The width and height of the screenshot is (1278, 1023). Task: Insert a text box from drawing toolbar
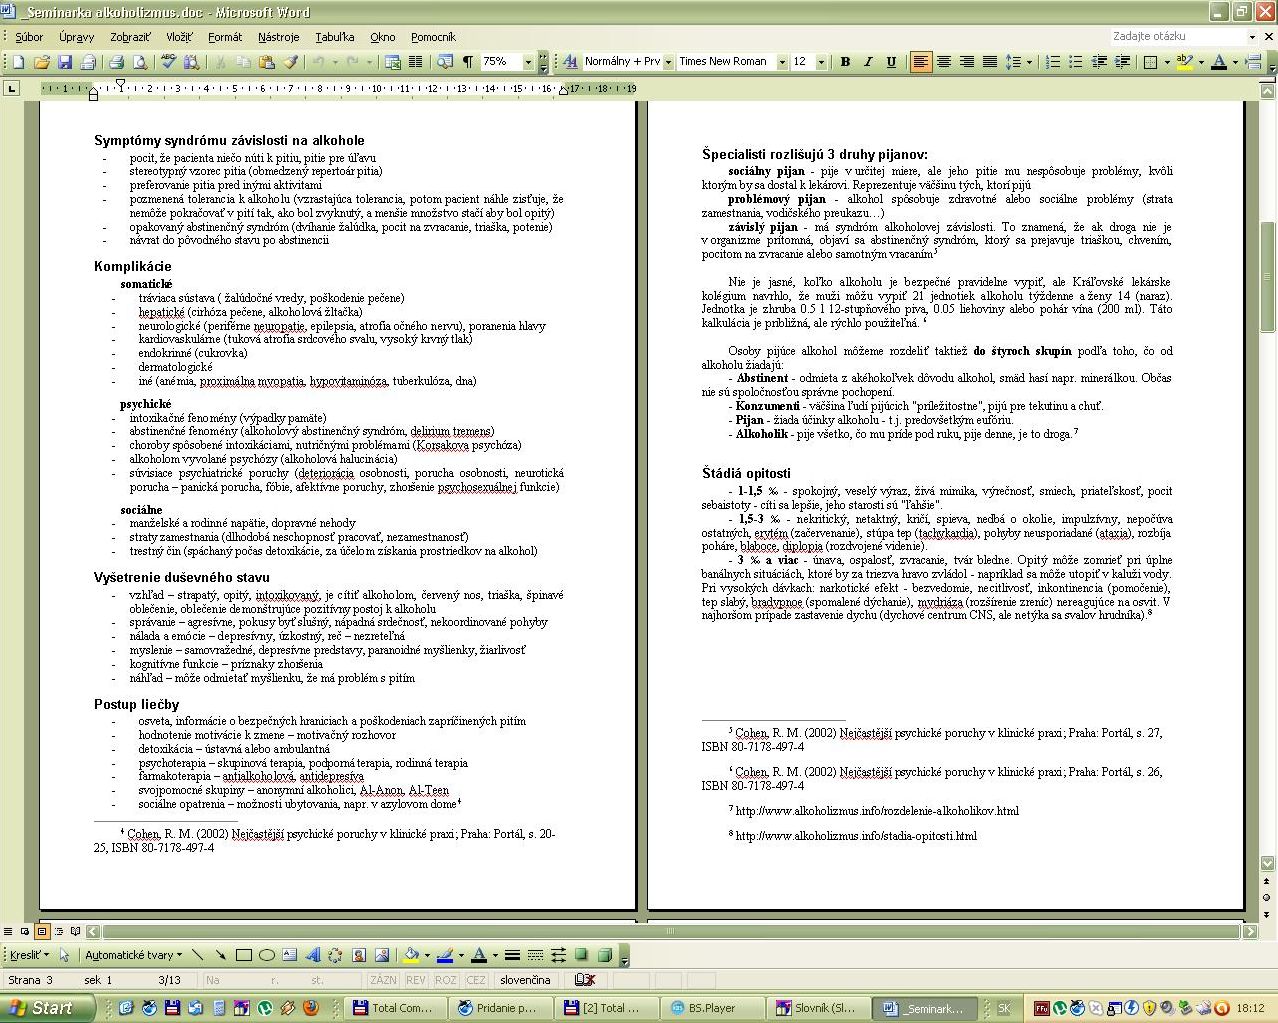tap(289, 955)
